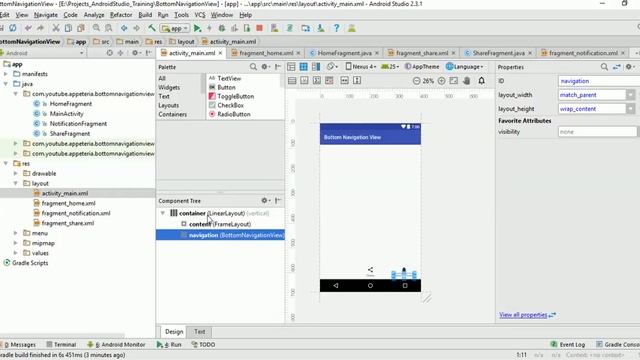This screenshot has height=360, width=640.
Task: Zoom out the layout preview
Action: (x=416, y=81)
